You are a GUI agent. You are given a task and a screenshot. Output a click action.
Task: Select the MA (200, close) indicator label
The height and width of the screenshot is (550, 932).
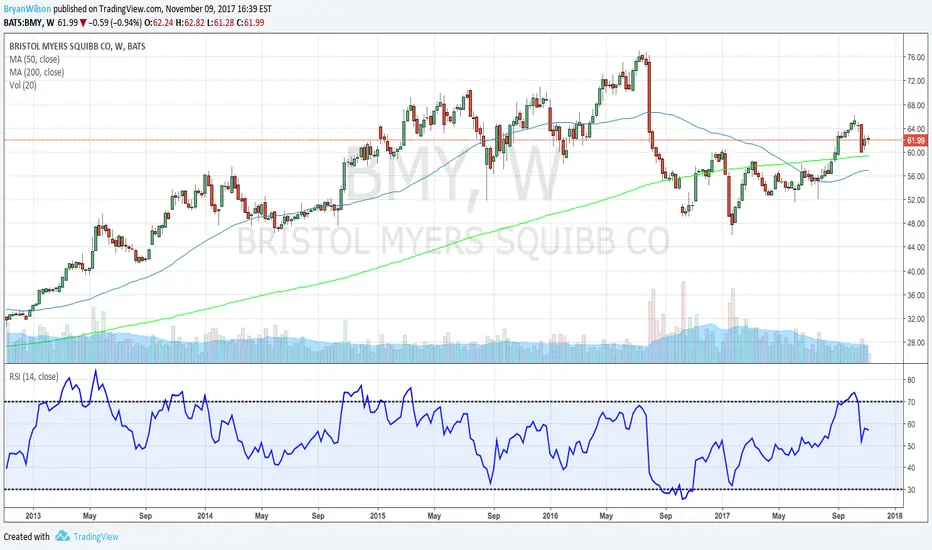click(x=36, y=73)
